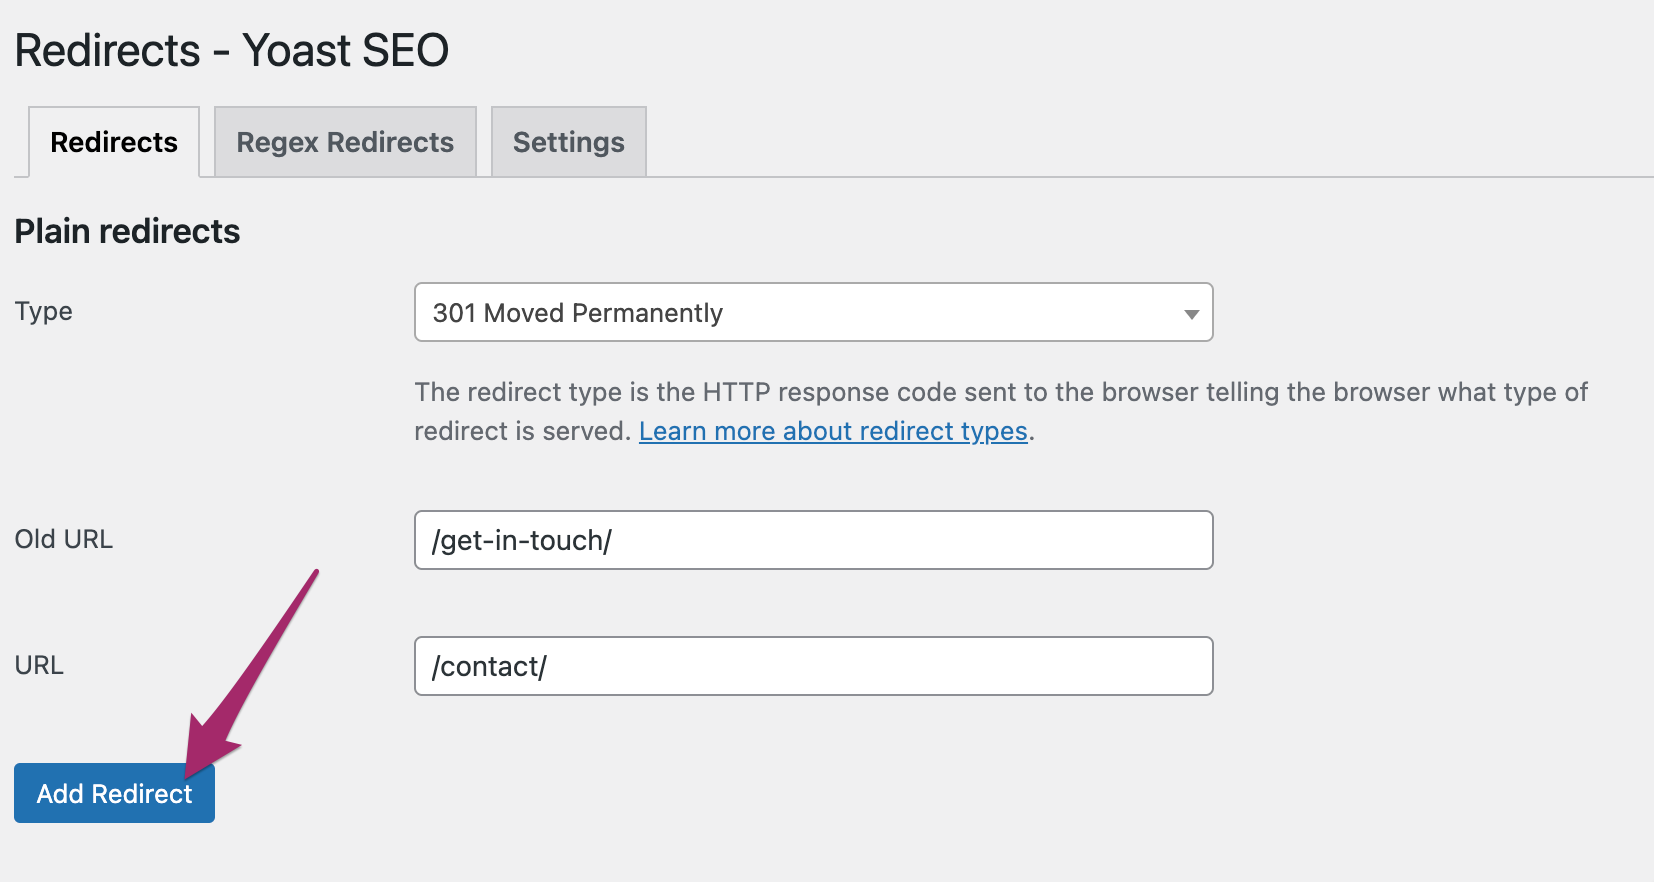Image resolution: width=1654 pixels, height=882 pixels.
Task: Click the redirect type description's first line
Action: (x=1000, y=392)
